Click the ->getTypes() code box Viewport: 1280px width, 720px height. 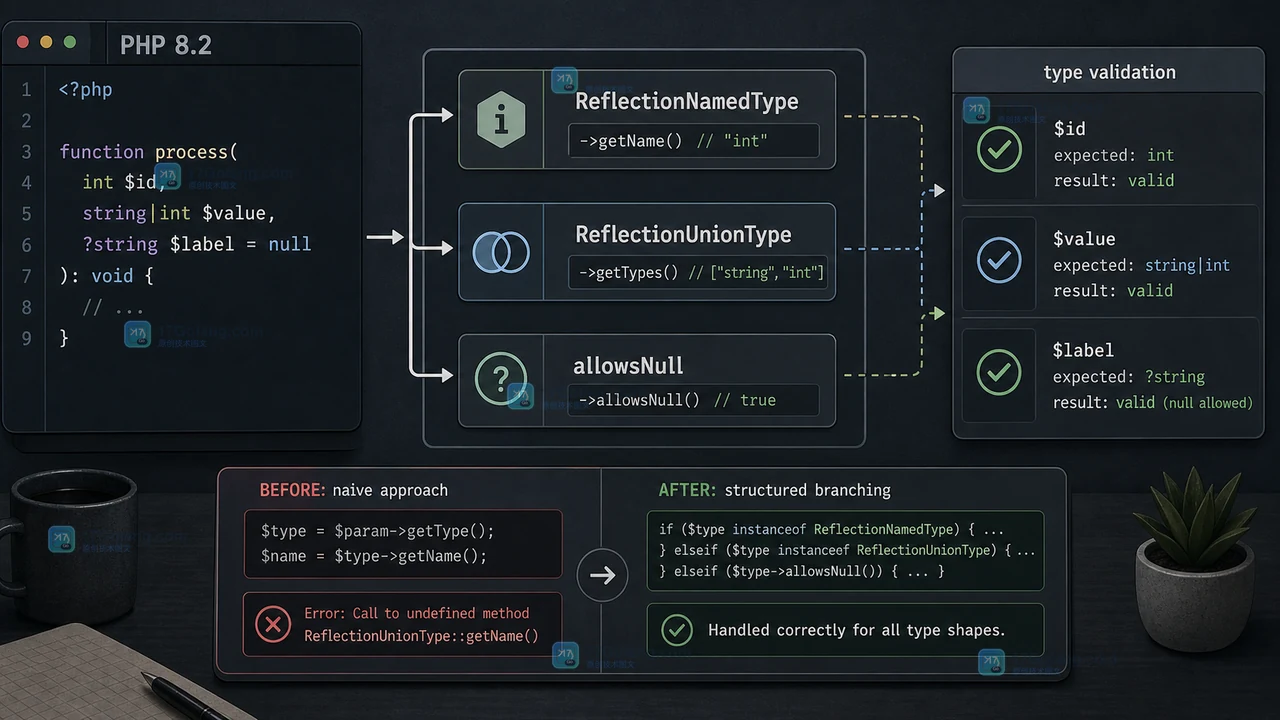tap(698, 272)
